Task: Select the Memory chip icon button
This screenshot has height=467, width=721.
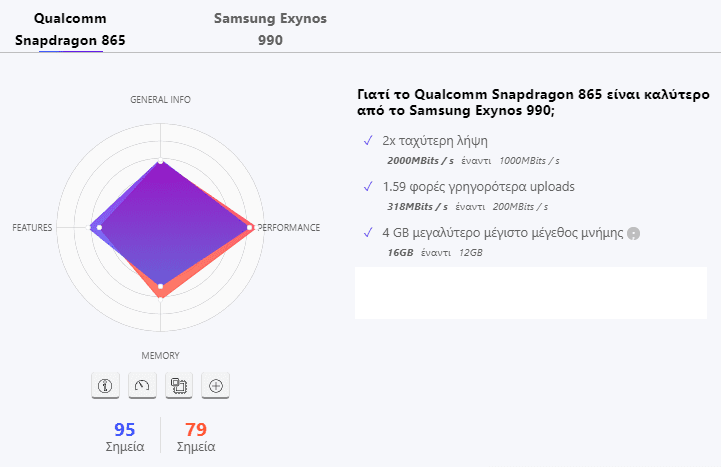Action: (x=179, y=385)
